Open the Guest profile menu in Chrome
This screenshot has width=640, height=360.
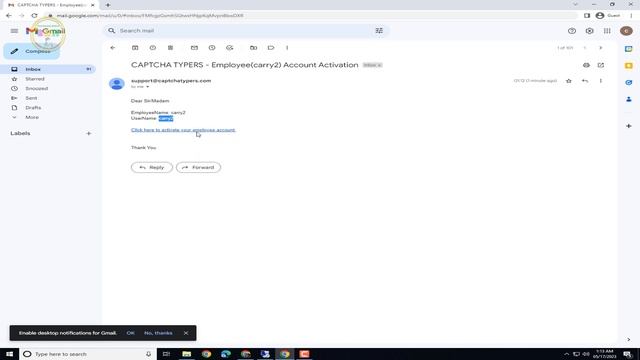(608, 16)
